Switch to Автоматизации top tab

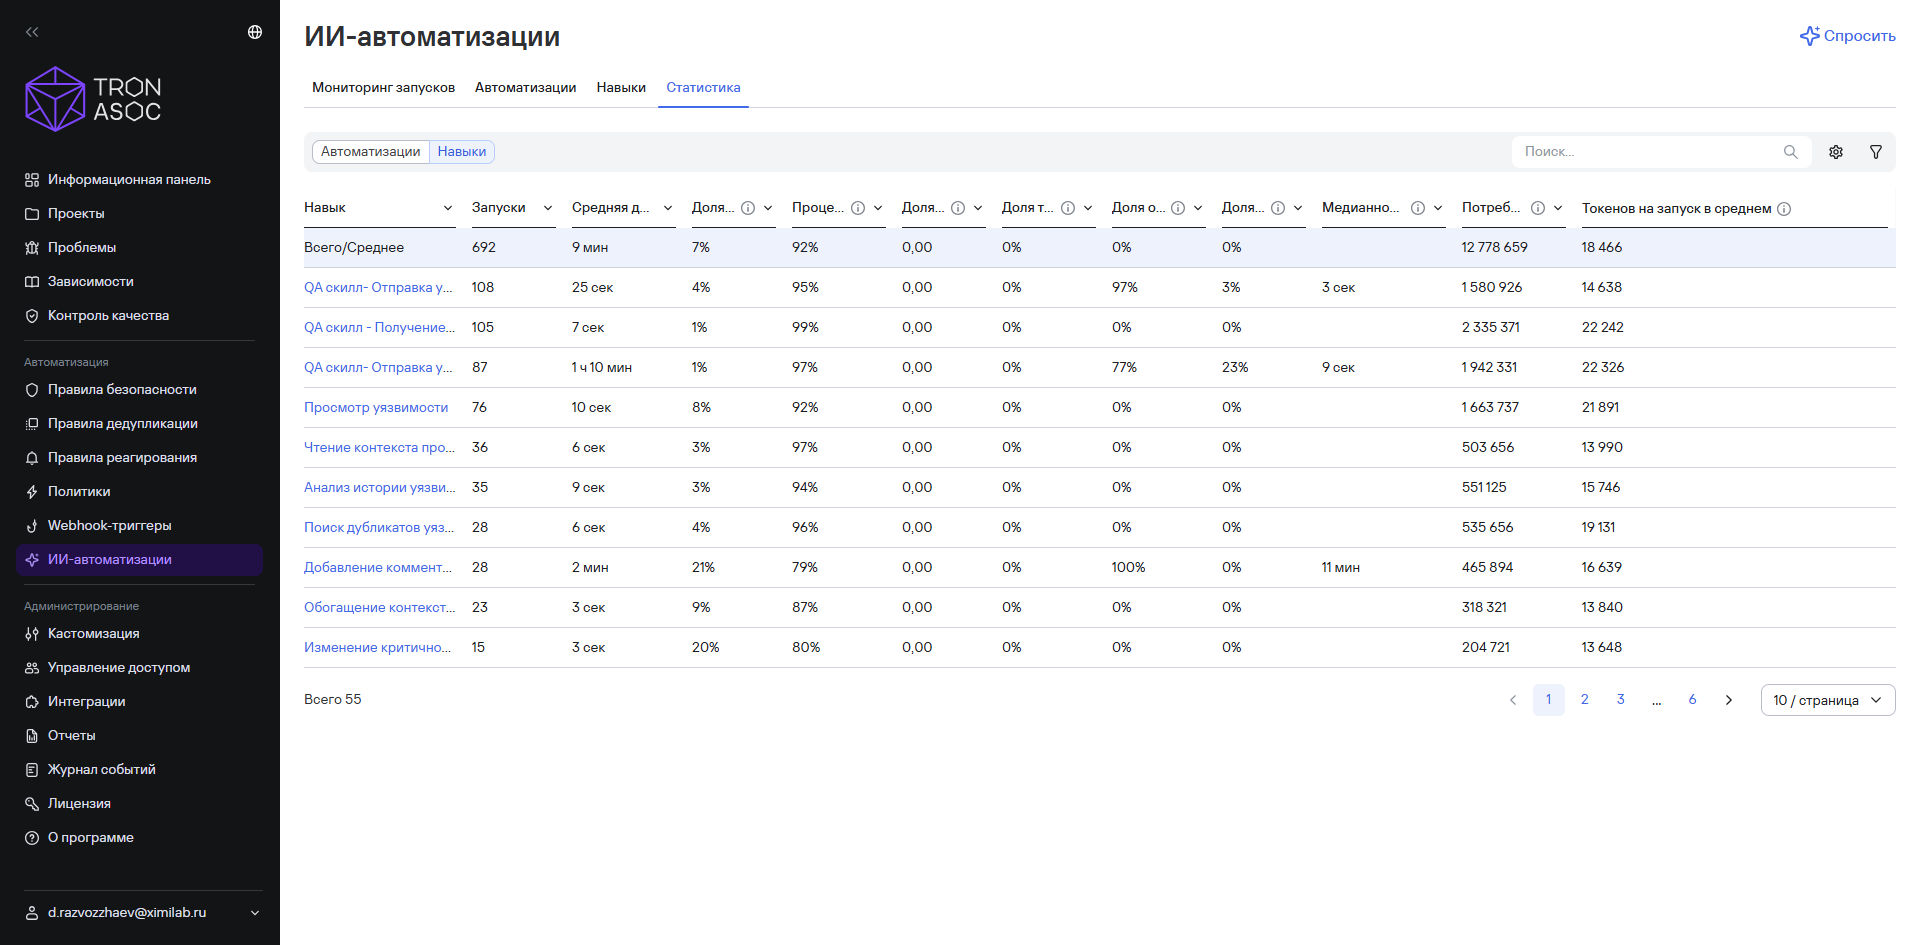(x=526, y=88)
